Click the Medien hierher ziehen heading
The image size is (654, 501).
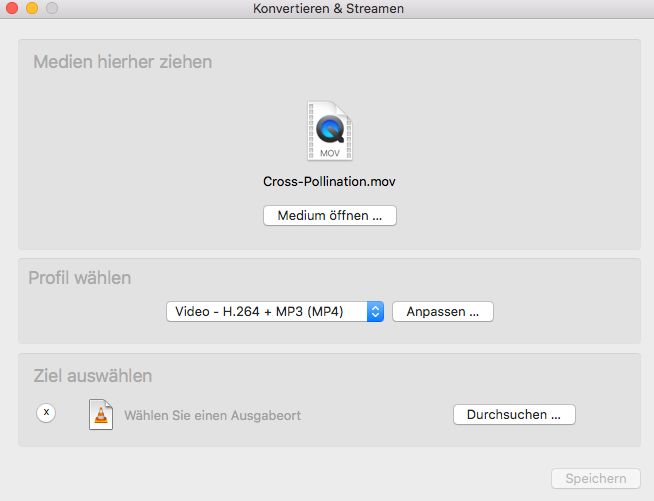[123, 62]
